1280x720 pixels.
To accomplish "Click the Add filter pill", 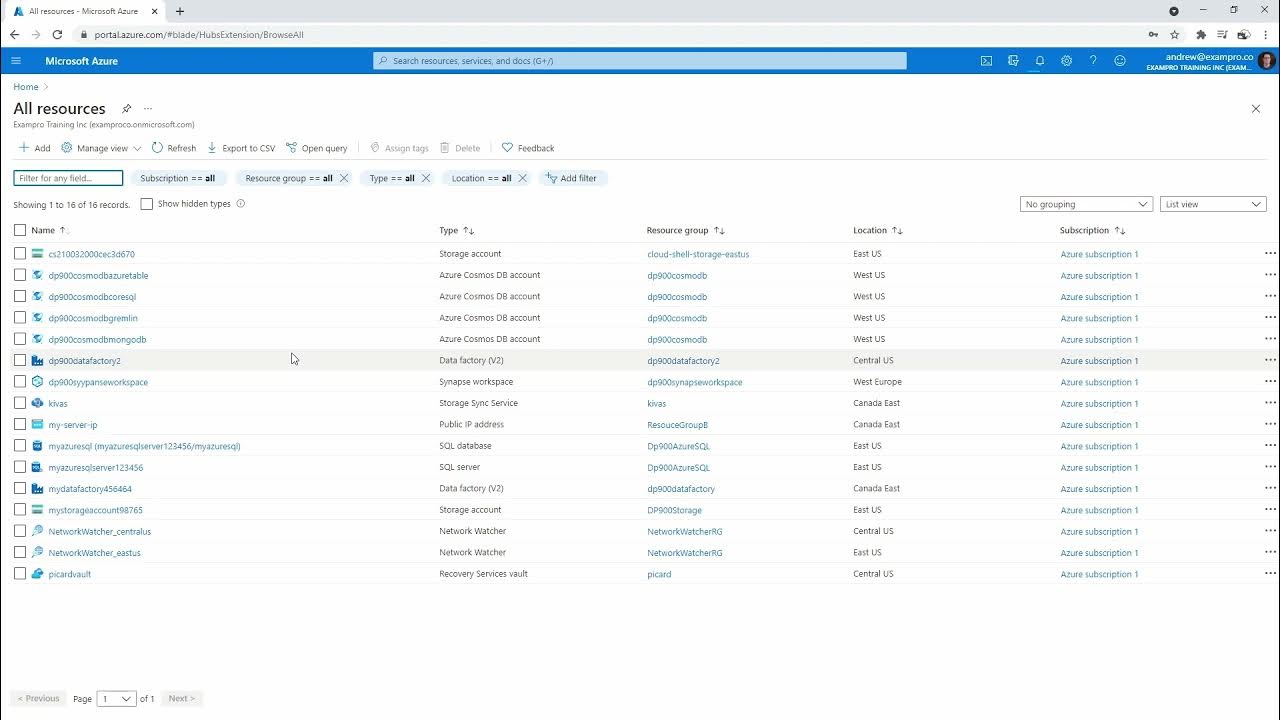I will point(571,178).
